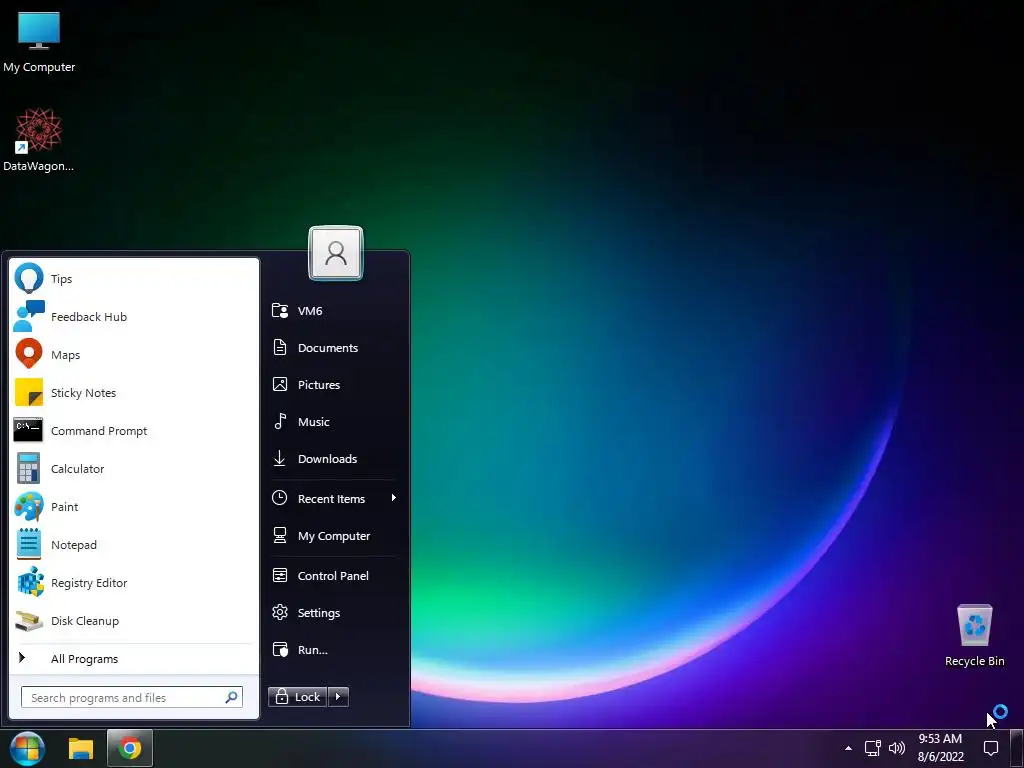Open the Maps app icon

click(x=29, y=355)
